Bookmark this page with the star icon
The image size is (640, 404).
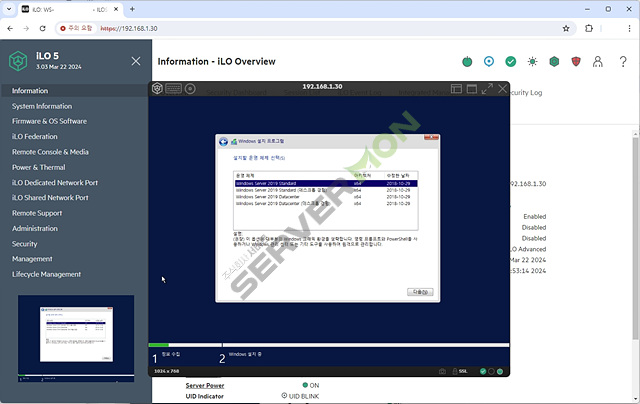point(566,28)
